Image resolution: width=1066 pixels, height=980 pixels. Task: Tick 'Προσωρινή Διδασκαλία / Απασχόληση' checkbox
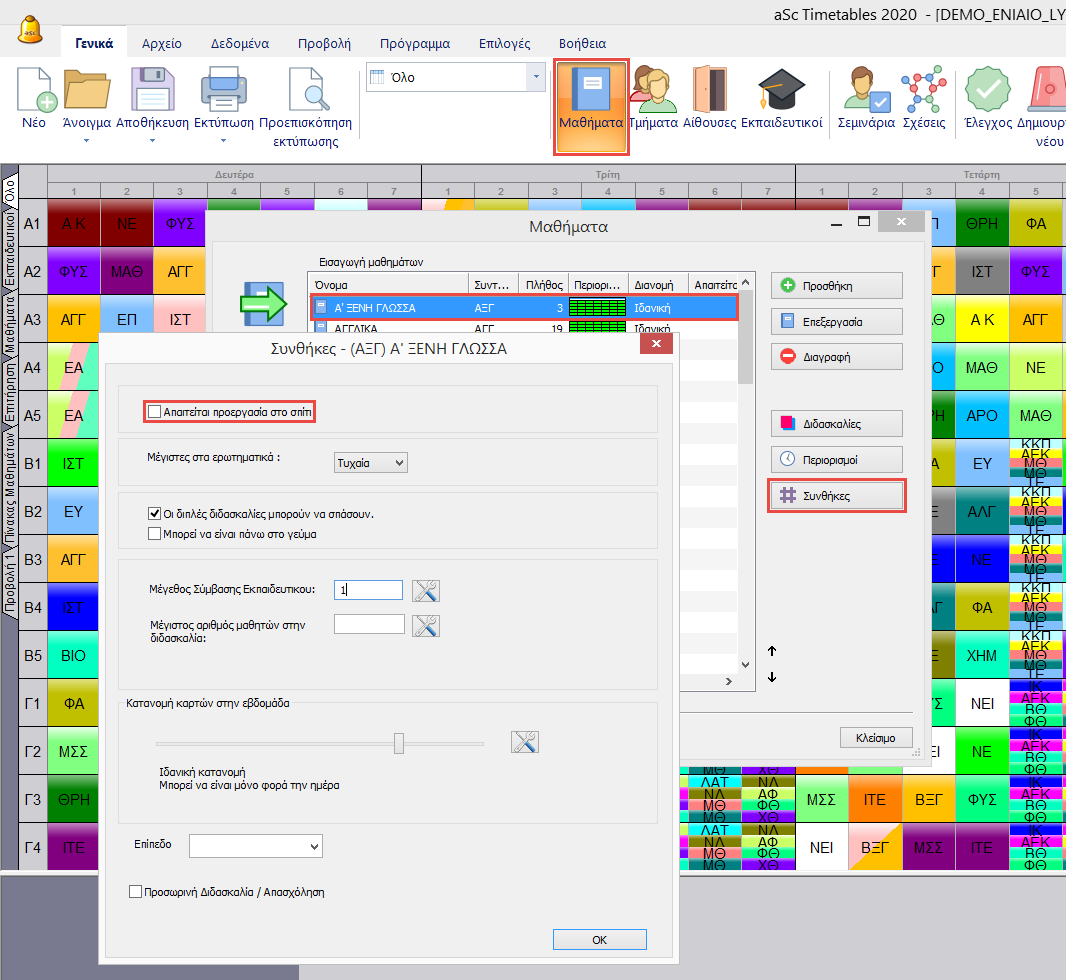[136, 892]
